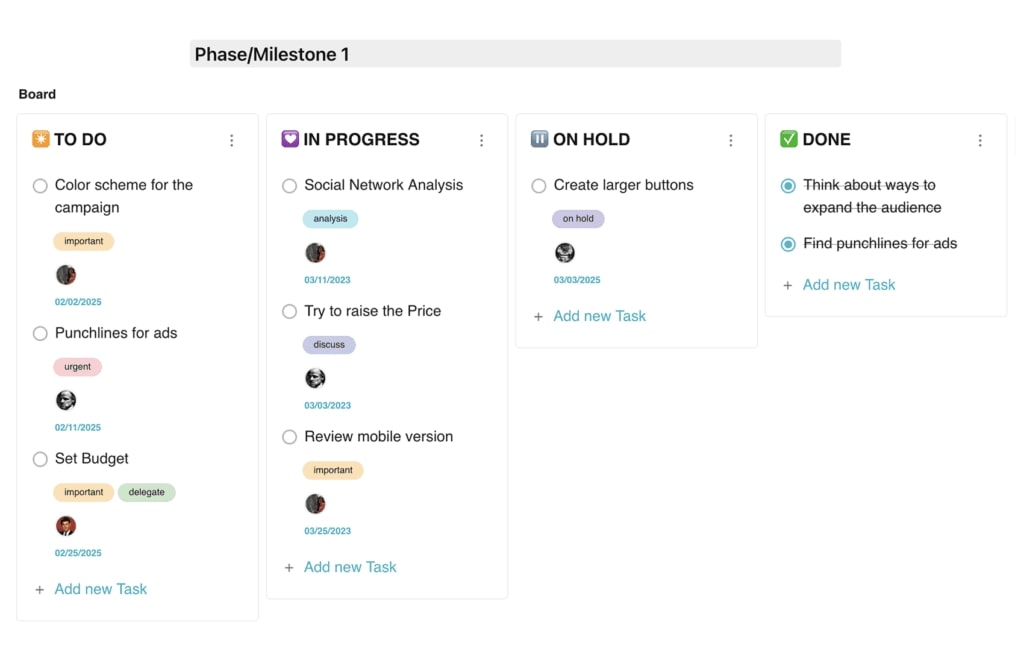
Task: Mark Color scheme for the campaign complete
Action: point(40,186)
